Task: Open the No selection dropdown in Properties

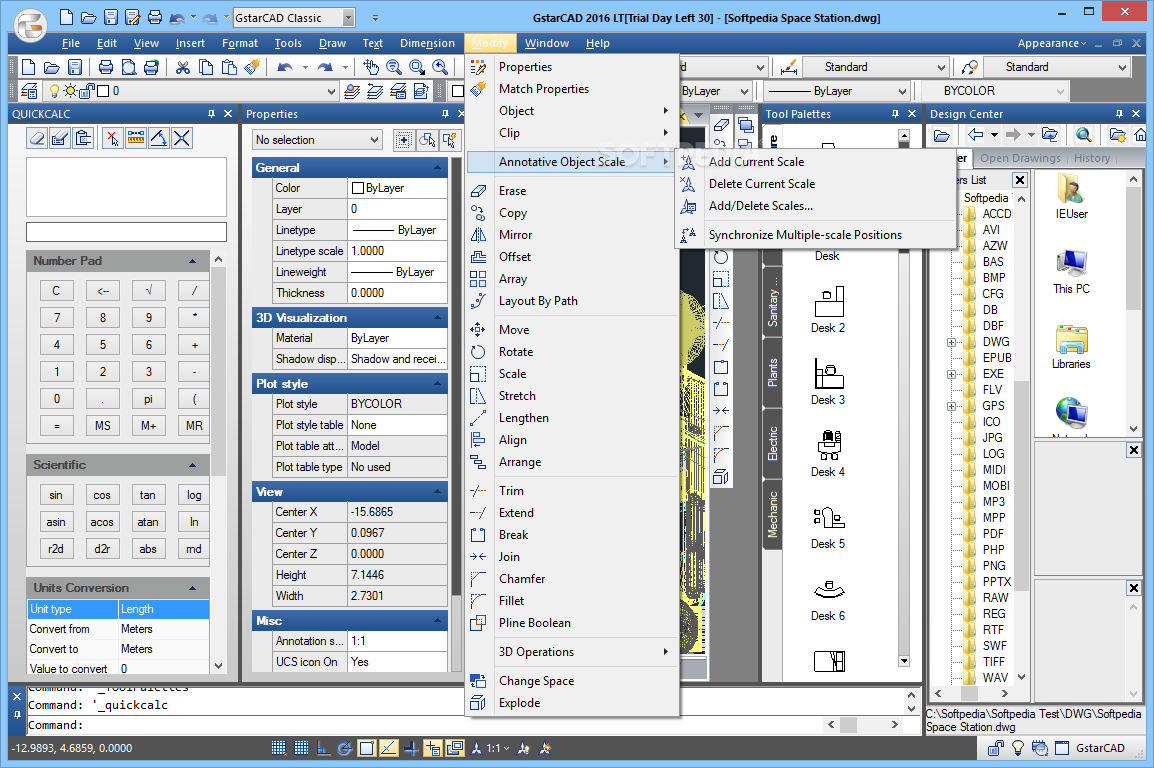Action: pos(317,140)
